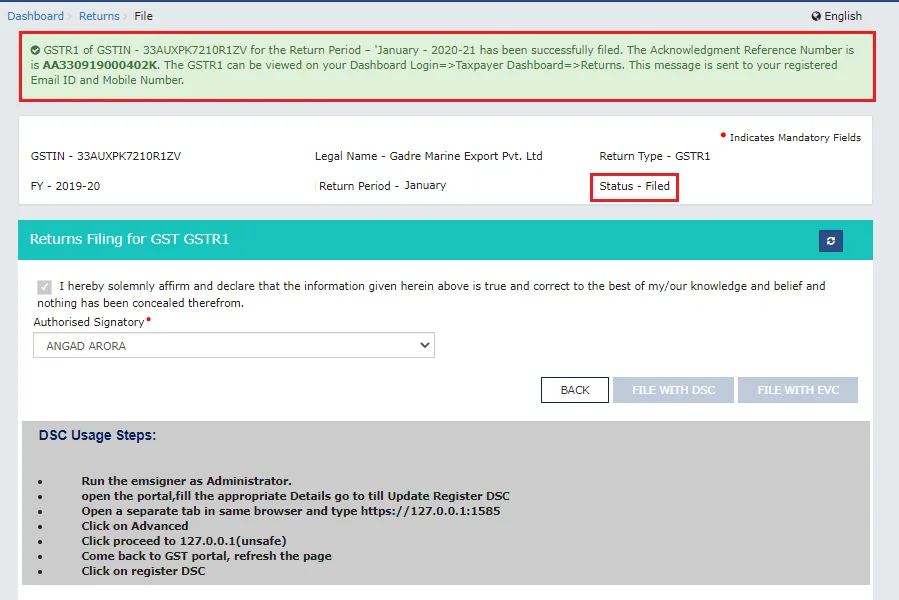Click the FILE WITH EVC button

point(798,390)
